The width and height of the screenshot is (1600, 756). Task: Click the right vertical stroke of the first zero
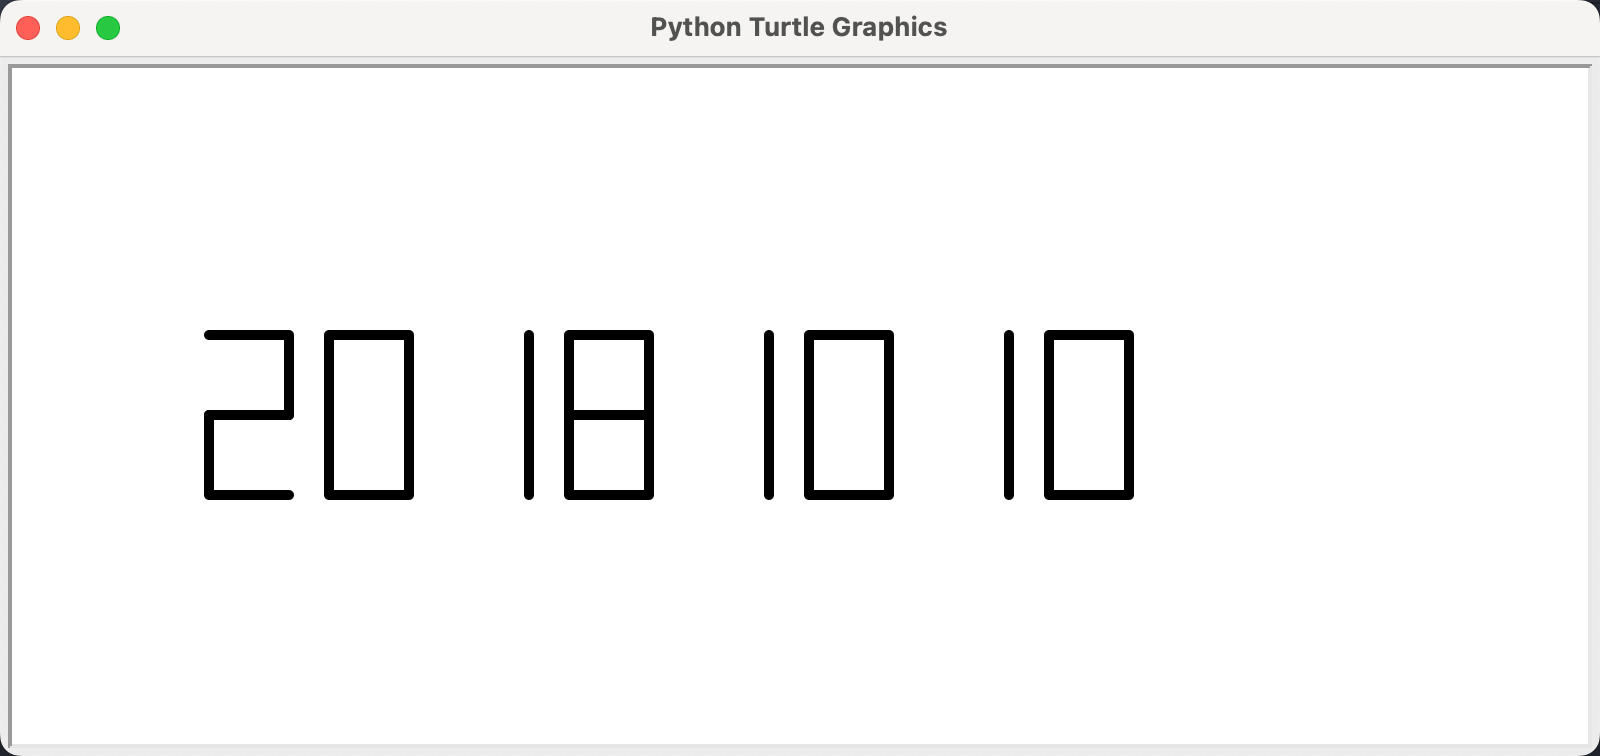point(409,415)
